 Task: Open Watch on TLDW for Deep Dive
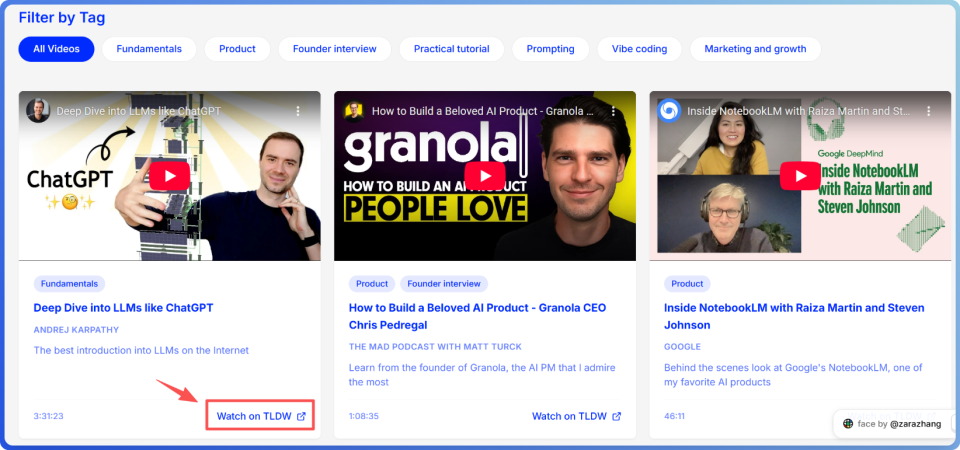260,416
